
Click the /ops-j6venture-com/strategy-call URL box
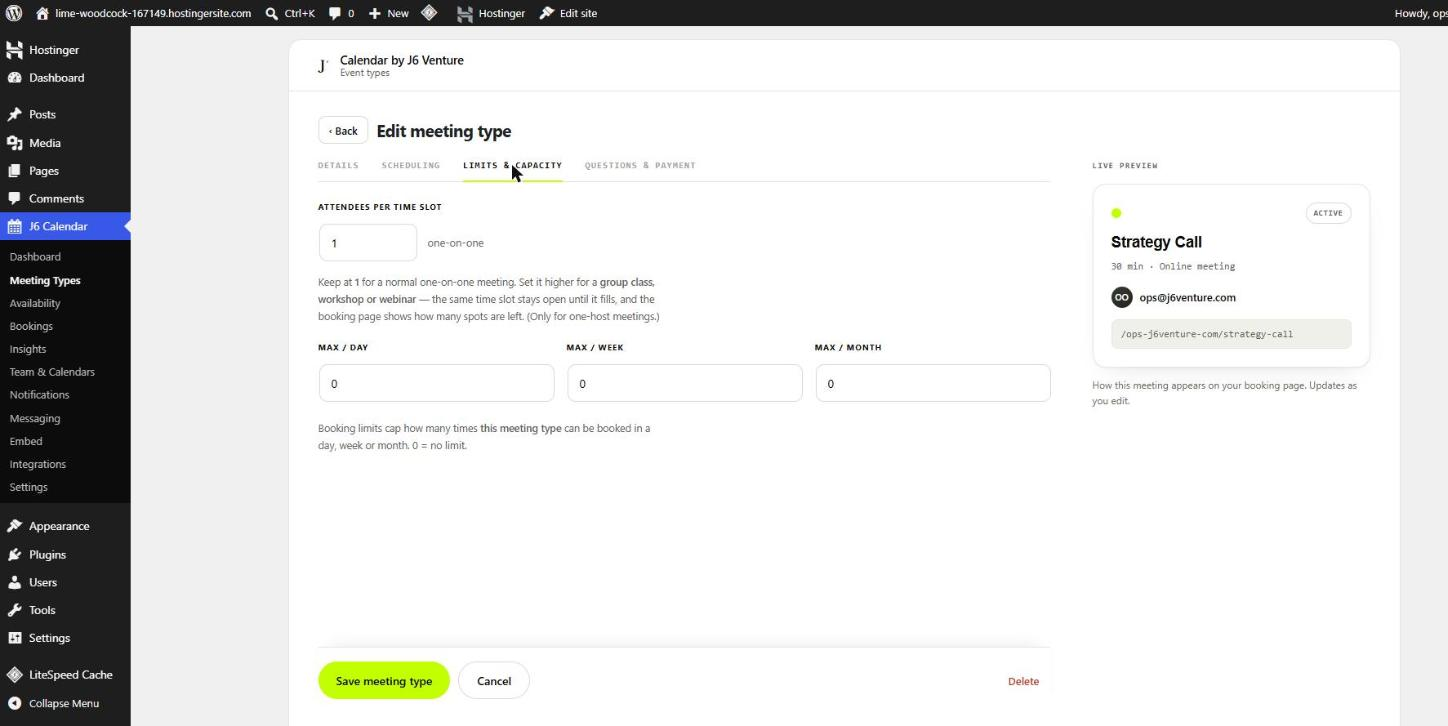click(1231, 334)
